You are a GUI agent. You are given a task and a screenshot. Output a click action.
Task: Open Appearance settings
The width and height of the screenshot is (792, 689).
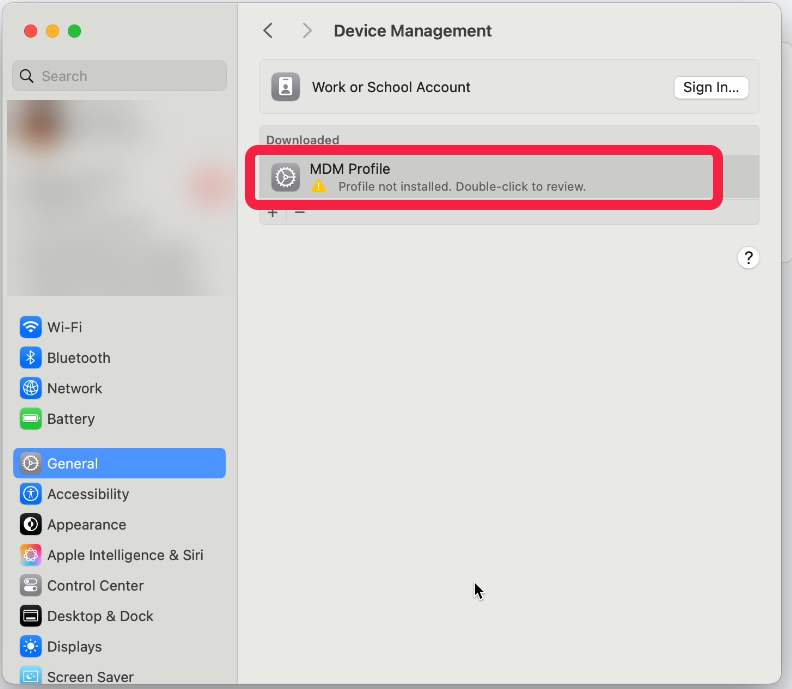click(x=119, y=524)
